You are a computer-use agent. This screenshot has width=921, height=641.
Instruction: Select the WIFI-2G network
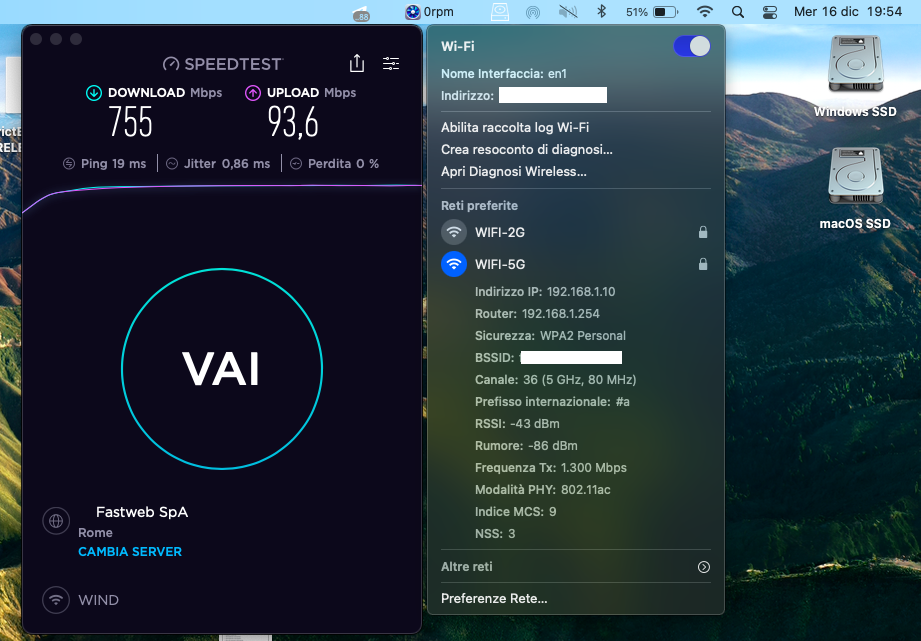coord(576,232)
